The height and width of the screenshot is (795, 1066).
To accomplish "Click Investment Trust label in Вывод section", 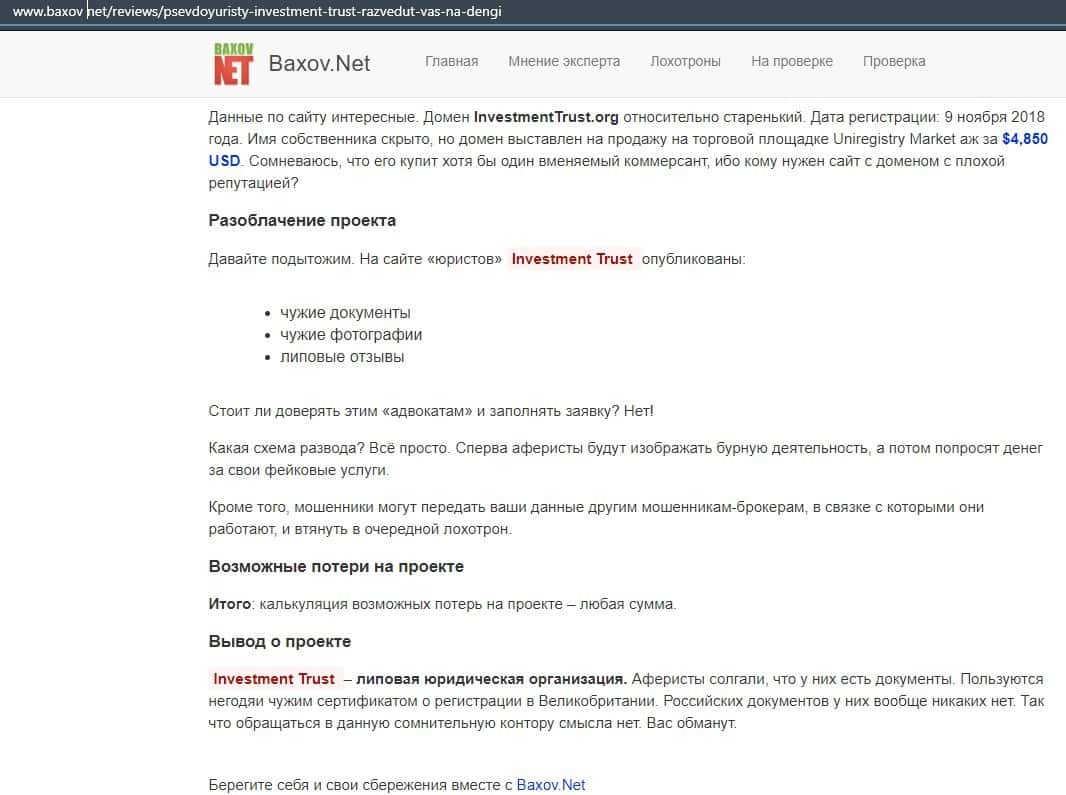I will 274,679.
